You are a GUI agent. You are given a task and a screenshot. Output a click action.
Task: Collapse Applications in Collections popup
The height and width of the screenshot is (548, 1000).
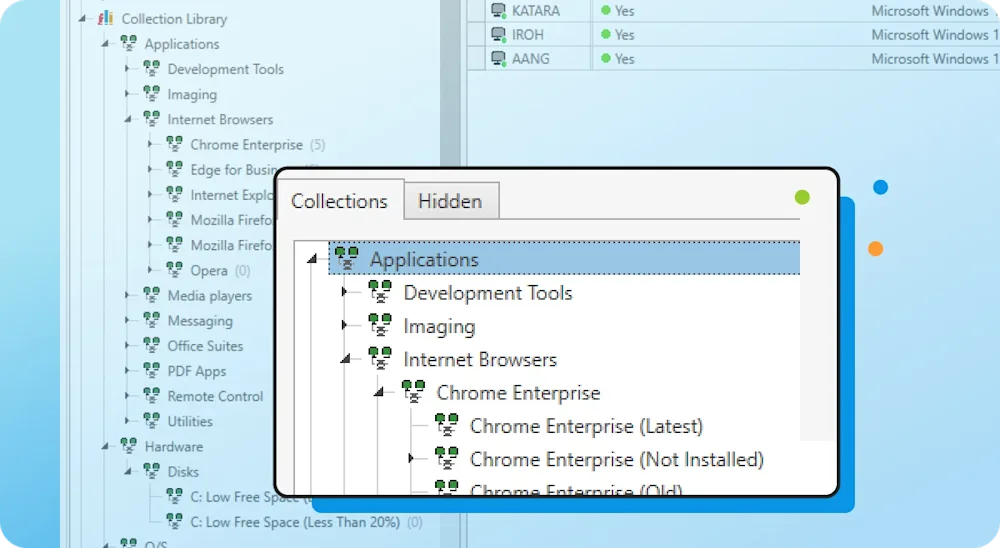(x=312, y=259)
